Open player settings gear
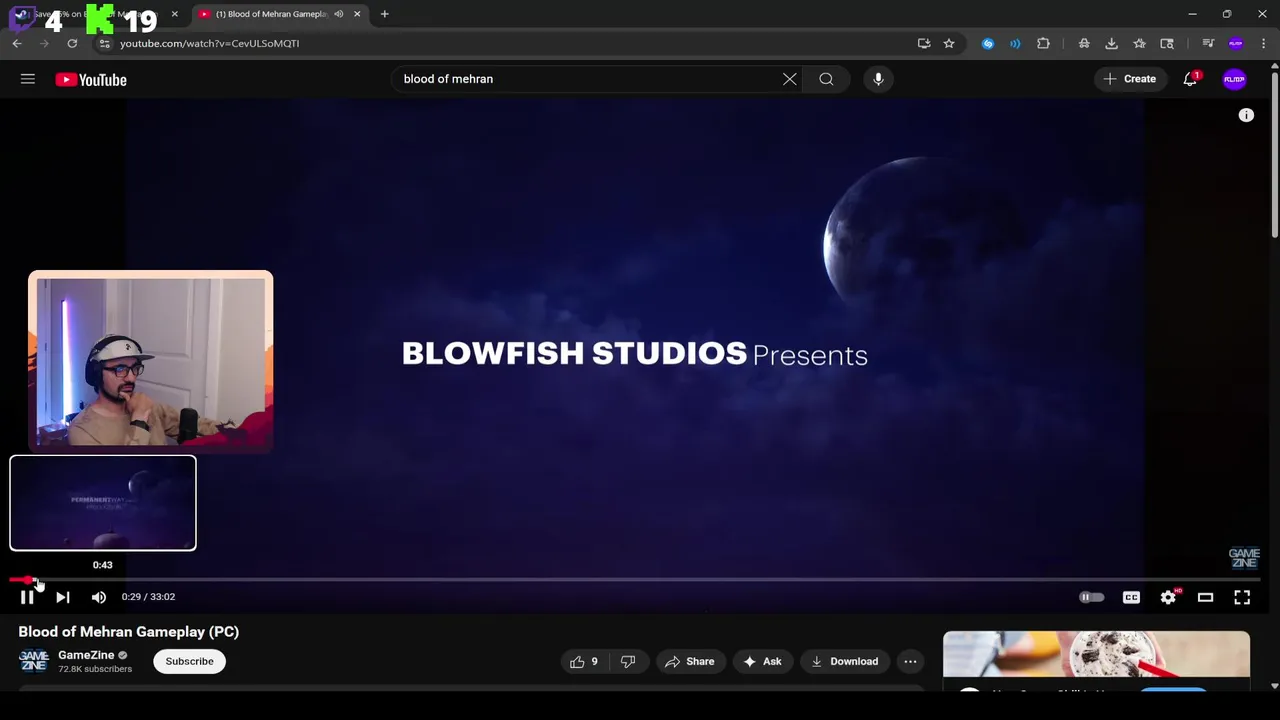1280x720 pixels. (1168, 597)
